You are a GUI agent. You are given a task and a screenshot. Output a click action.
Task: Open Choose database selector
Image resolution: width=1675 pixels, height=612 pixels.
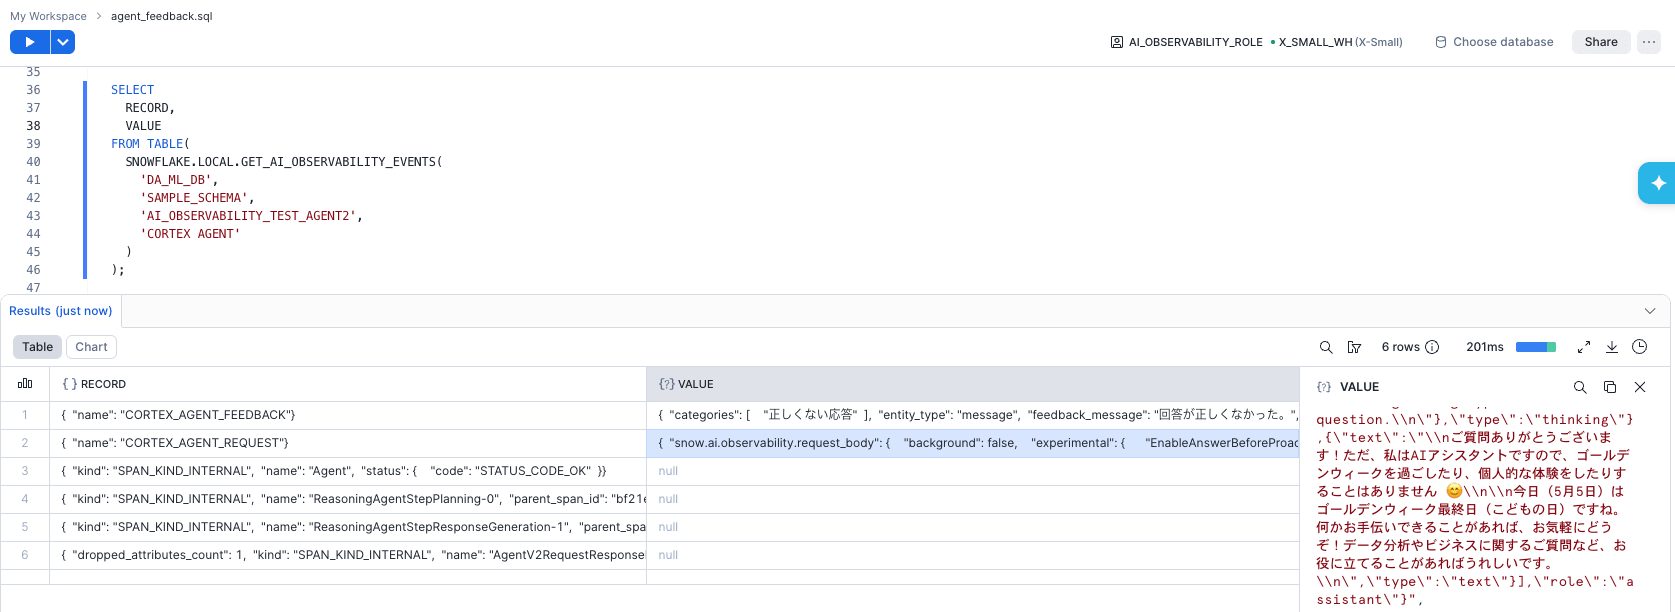[x=1494, y=42]
